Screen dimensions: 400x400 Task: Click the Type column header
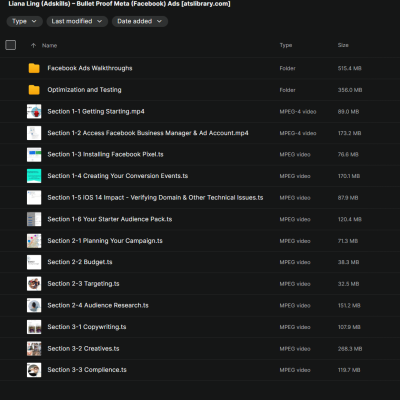[x=286, y=45]
